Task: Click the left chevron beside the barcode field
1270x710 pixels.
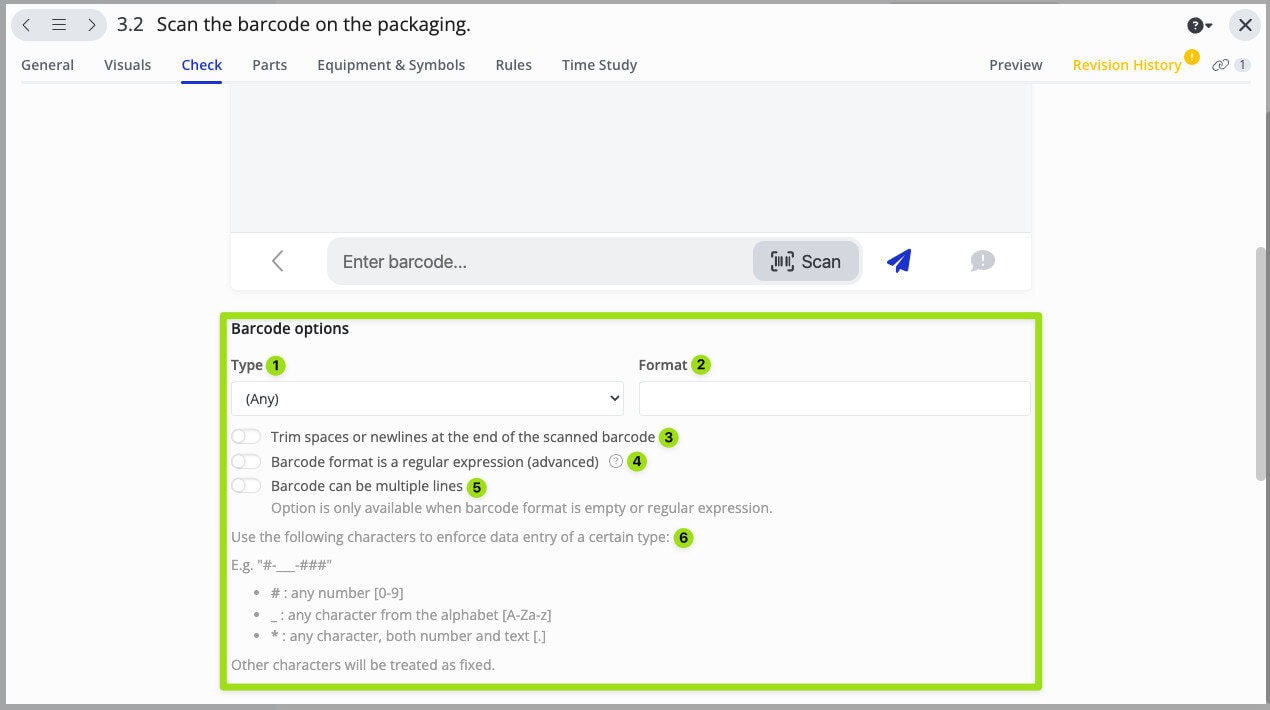Action: pos(277,261)
